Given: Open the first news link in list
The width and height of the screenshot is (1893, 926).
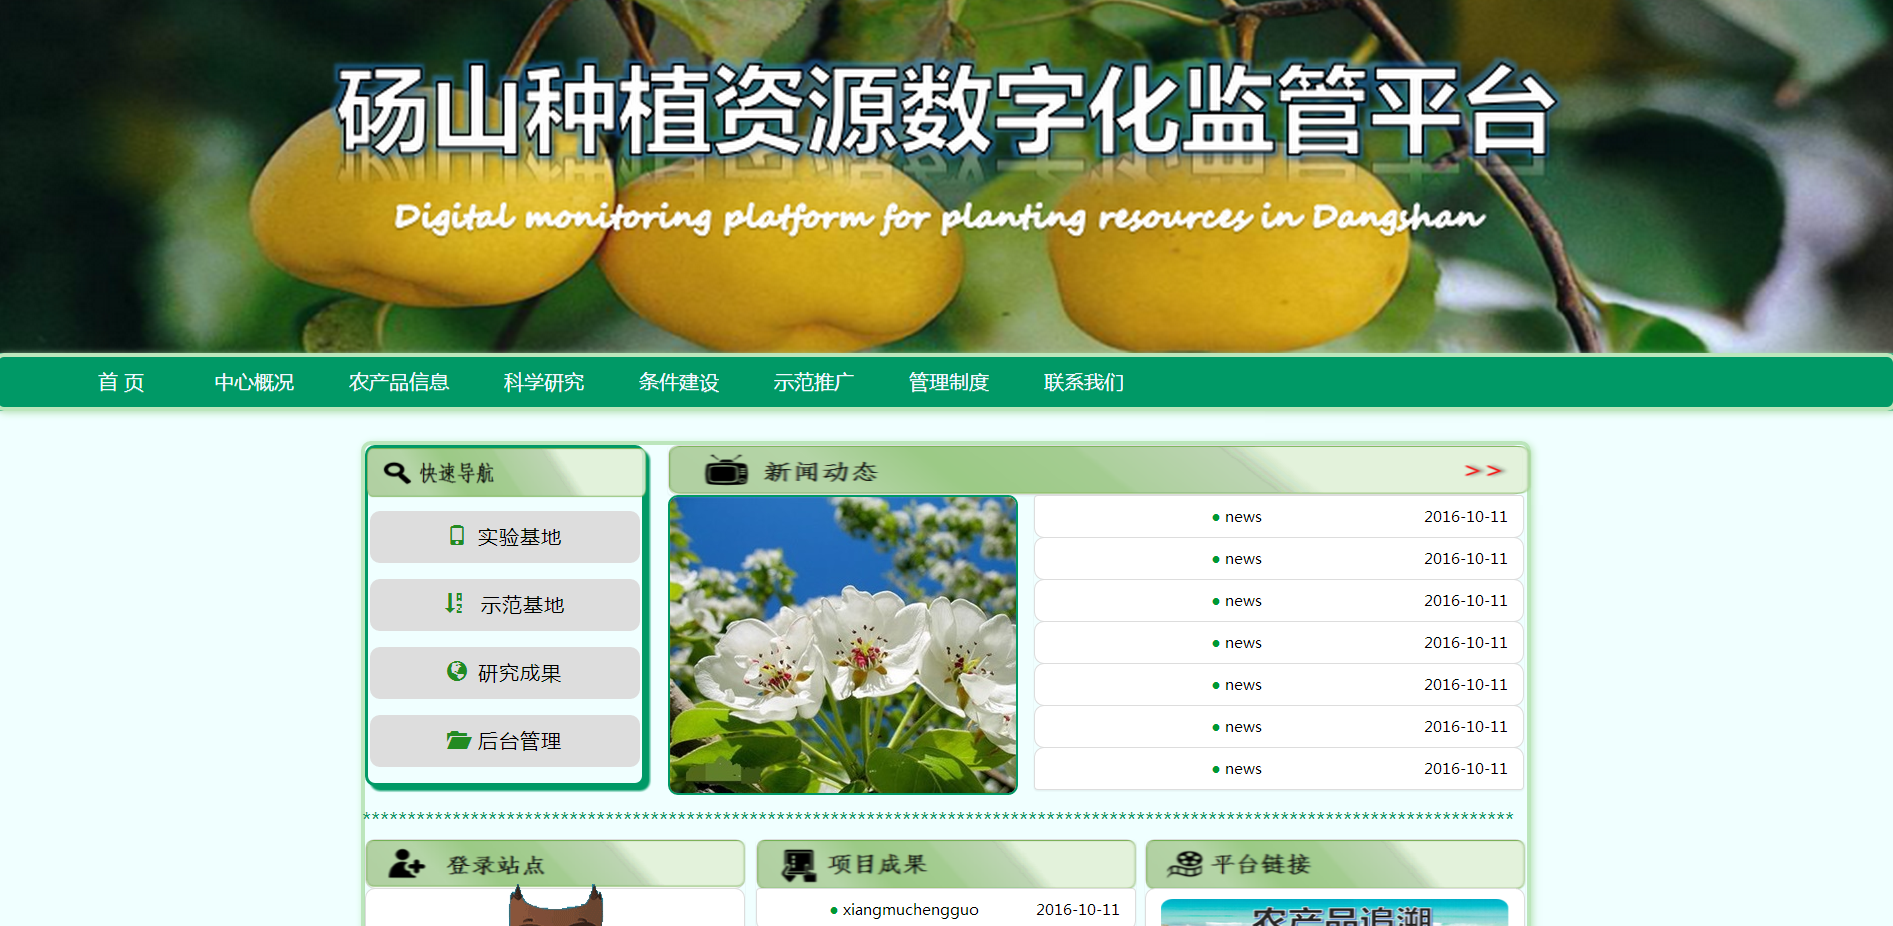Looking at the screenshot, I should point(1243,517).
